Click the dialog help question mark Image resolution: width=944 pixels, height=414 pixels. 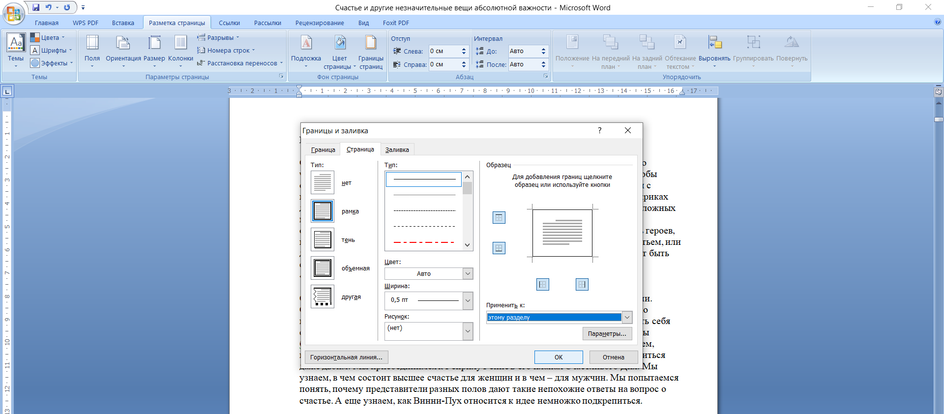click(600, 130)
